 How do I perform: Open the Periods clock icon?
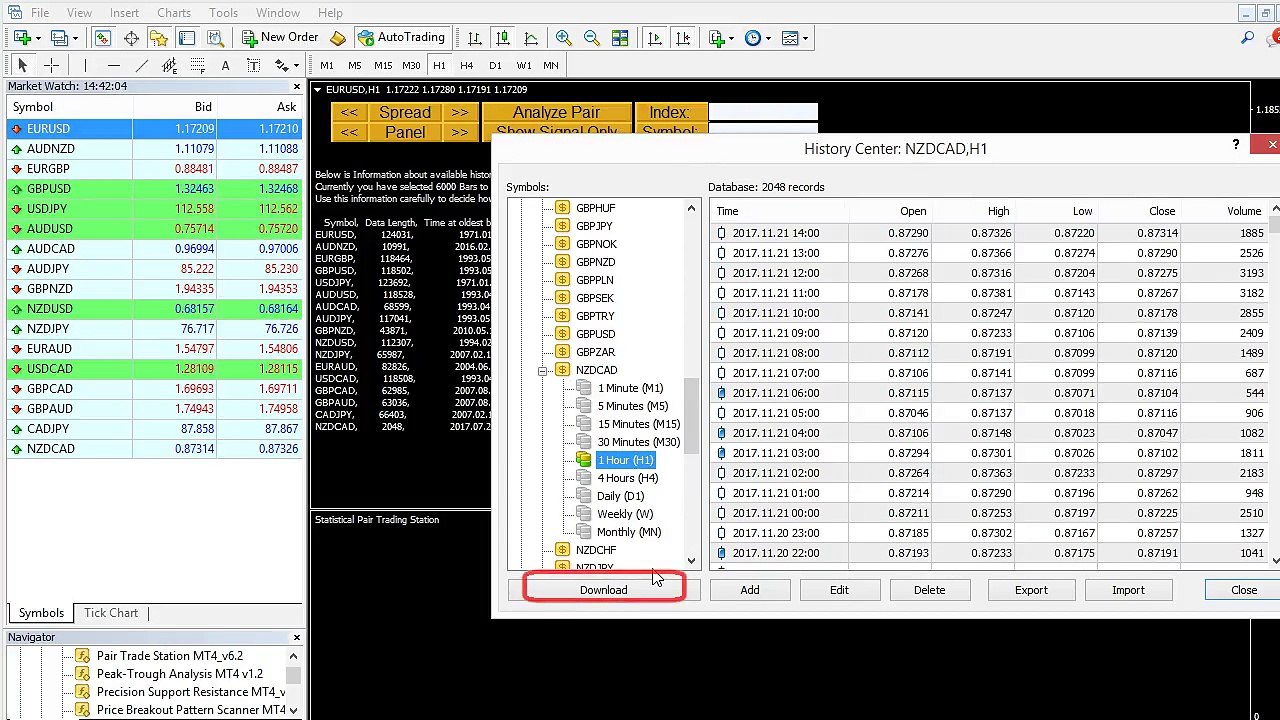pos(753,38)
